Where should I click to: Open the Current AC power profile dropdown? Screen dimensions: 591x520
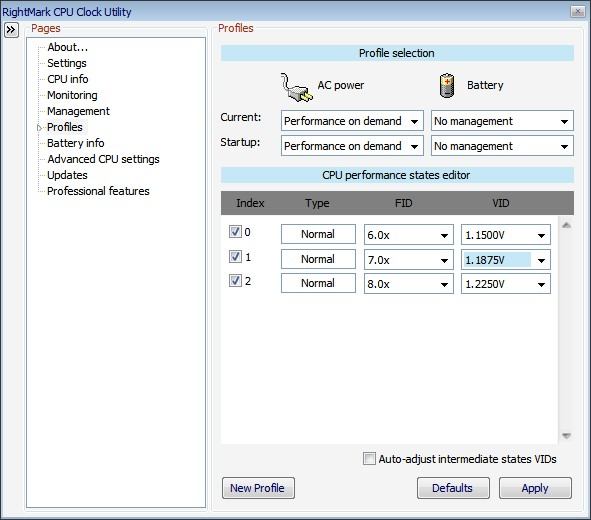point(352,121)
